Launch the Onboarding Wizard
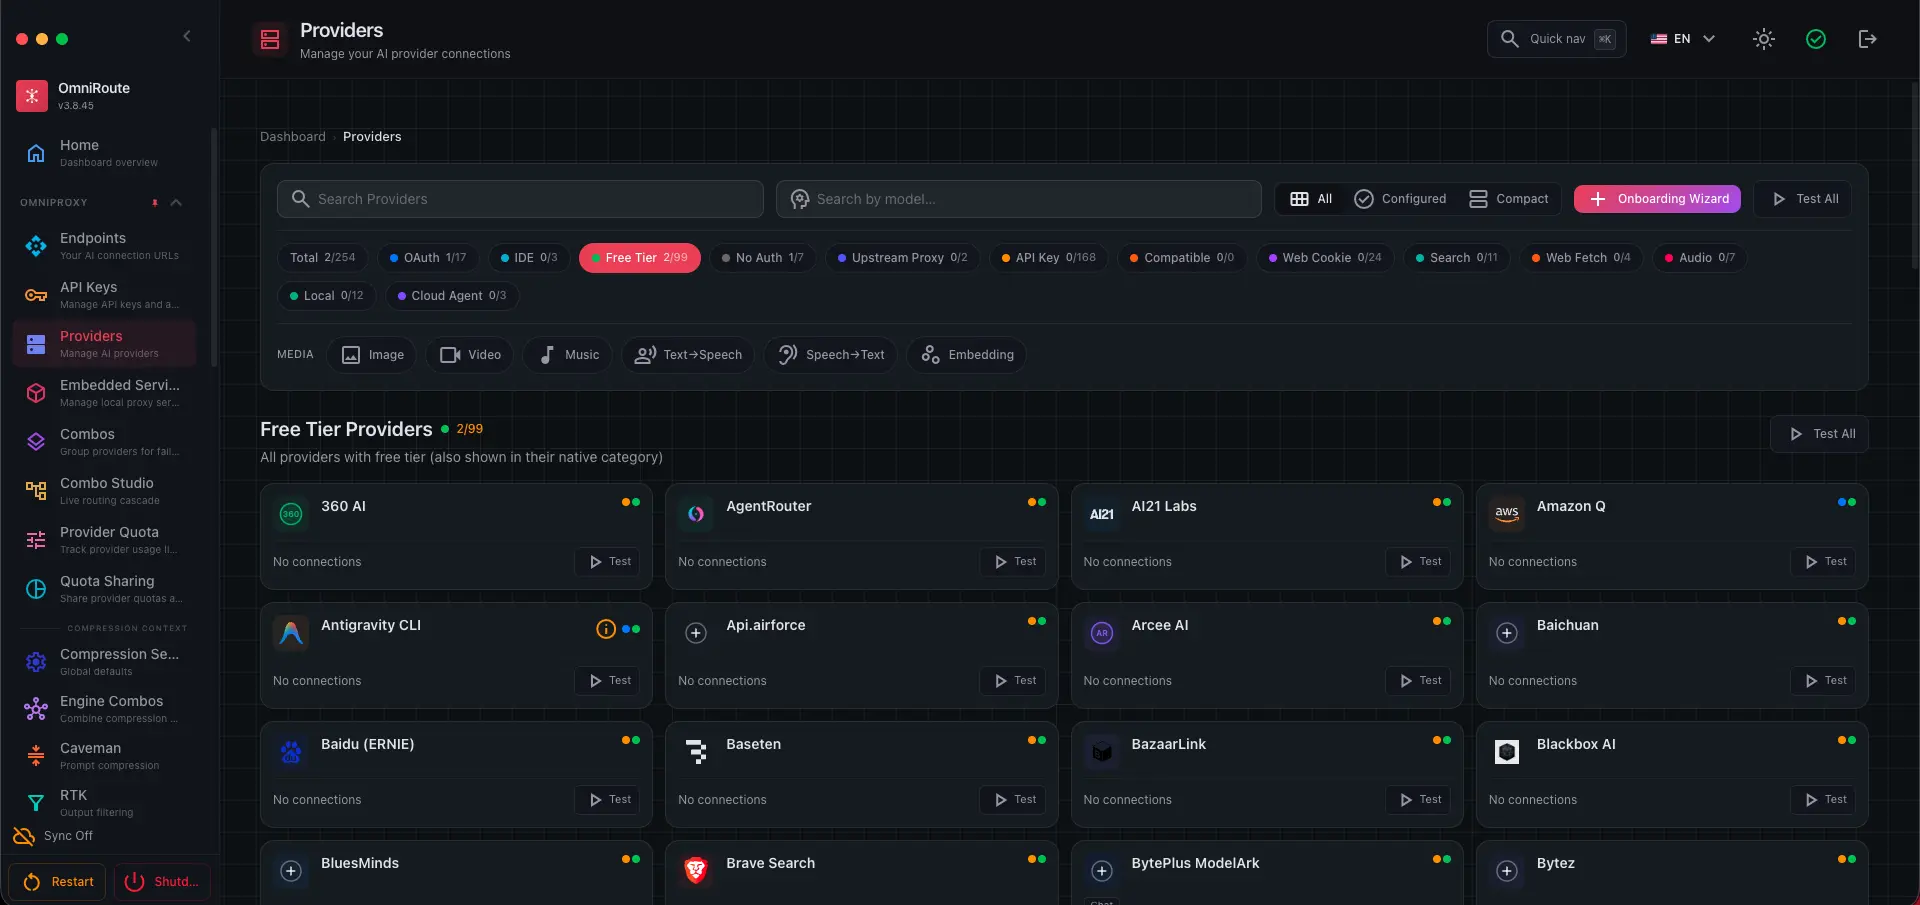This screenshot has height=905, width=1920. [1657, 199]
